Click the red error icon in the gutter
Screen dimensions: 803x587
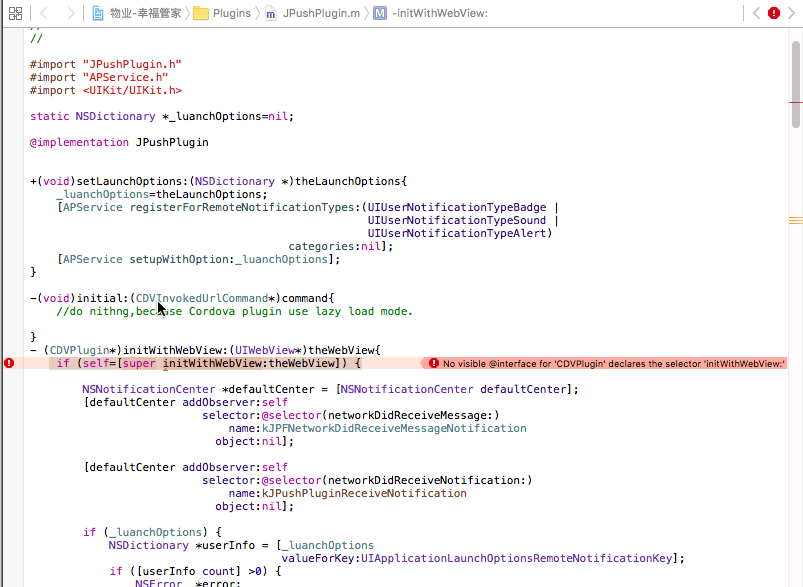coord(9,362)
